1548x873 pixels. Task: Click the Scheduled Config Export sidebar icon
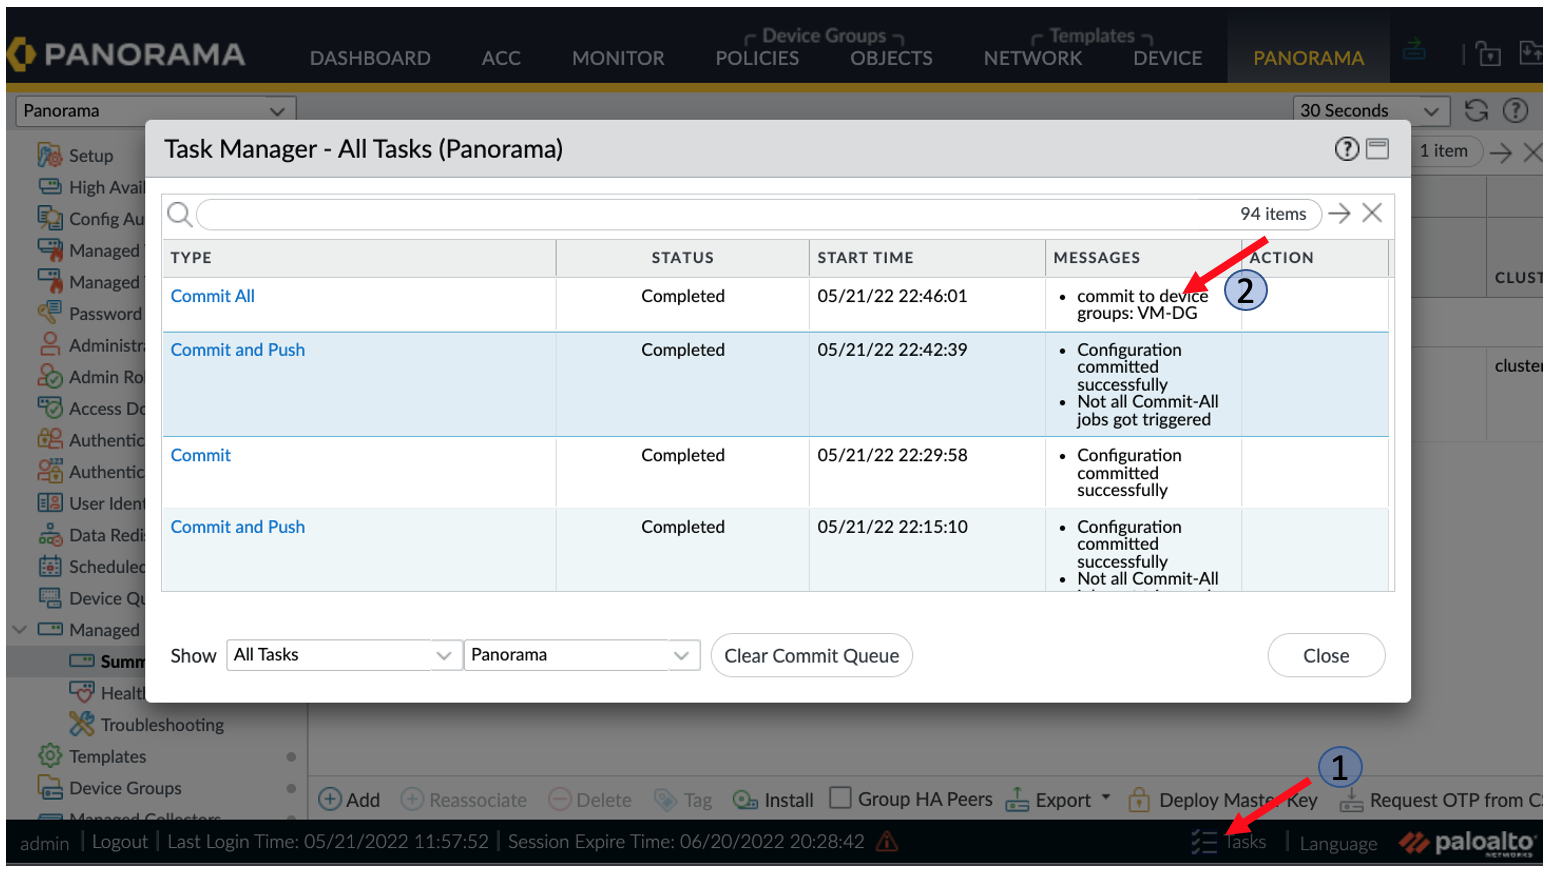[50, 566]
